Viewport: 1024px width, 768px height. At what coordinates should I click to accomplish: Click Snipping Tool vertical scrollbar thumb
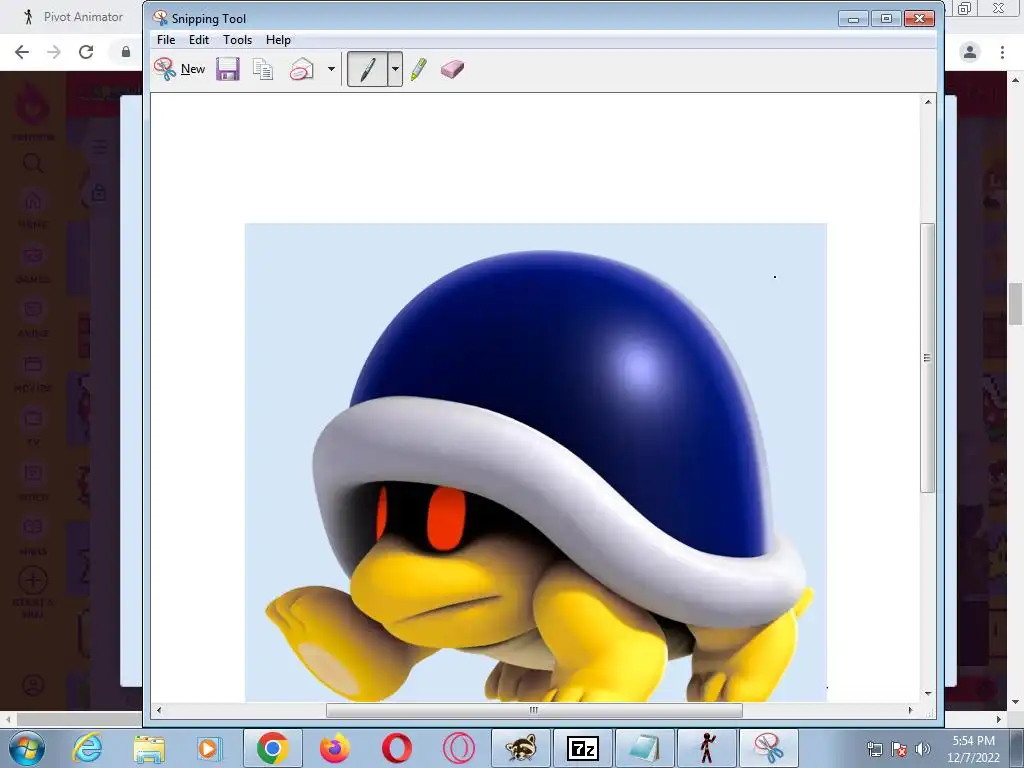click(x=927, y=358)
